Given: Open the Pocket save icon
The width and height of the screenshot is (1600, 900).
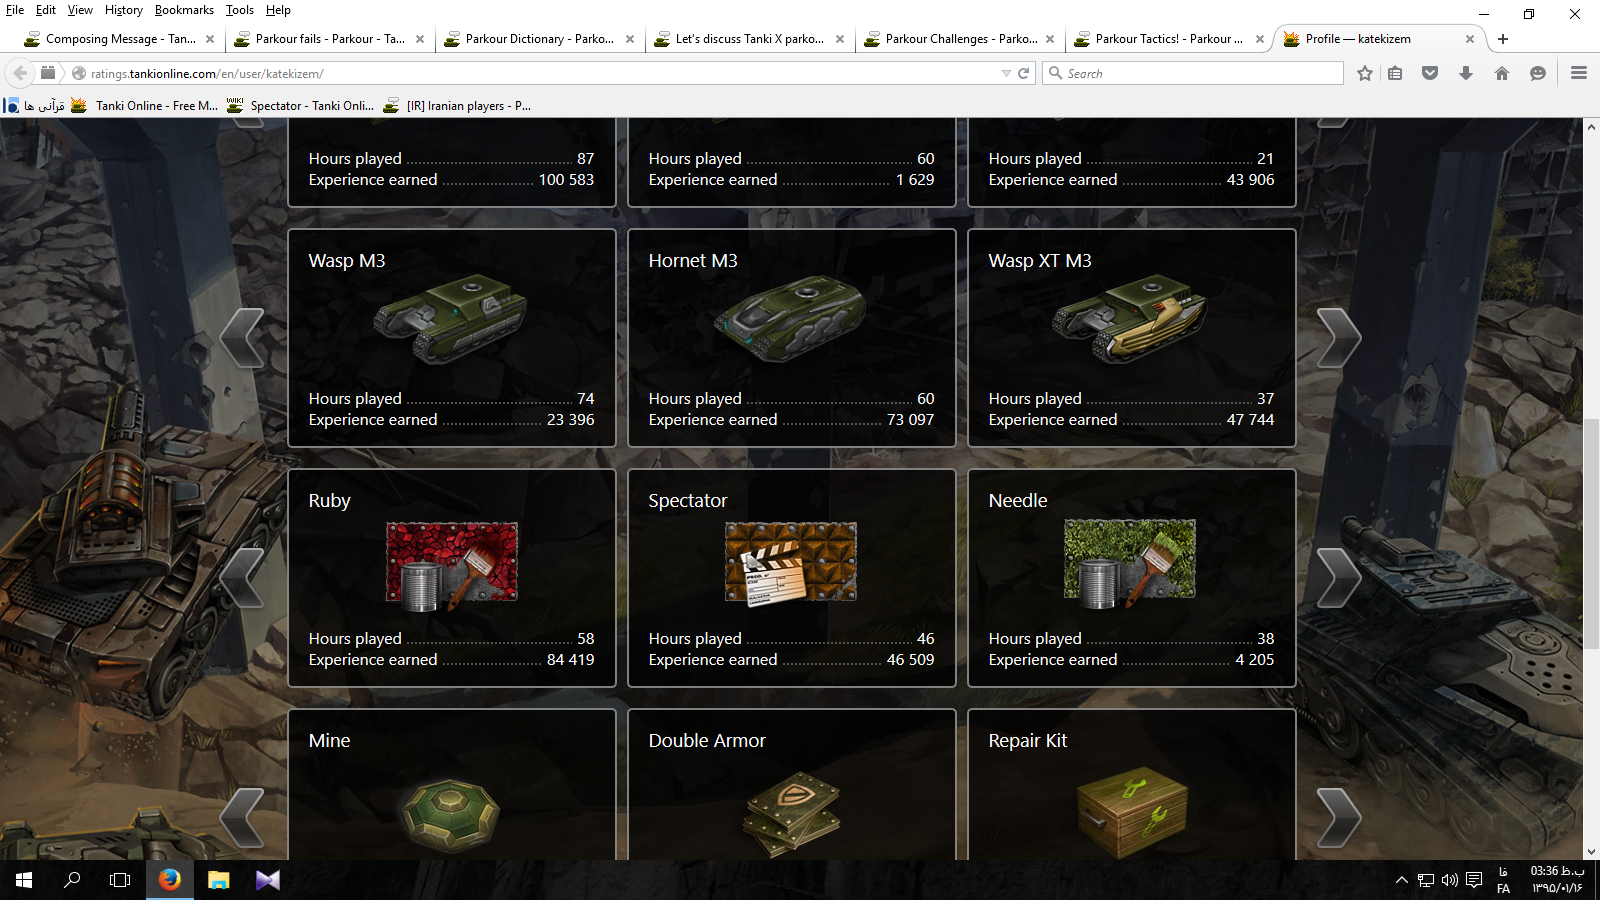Looking at the screenshot, I should 1430,73.
